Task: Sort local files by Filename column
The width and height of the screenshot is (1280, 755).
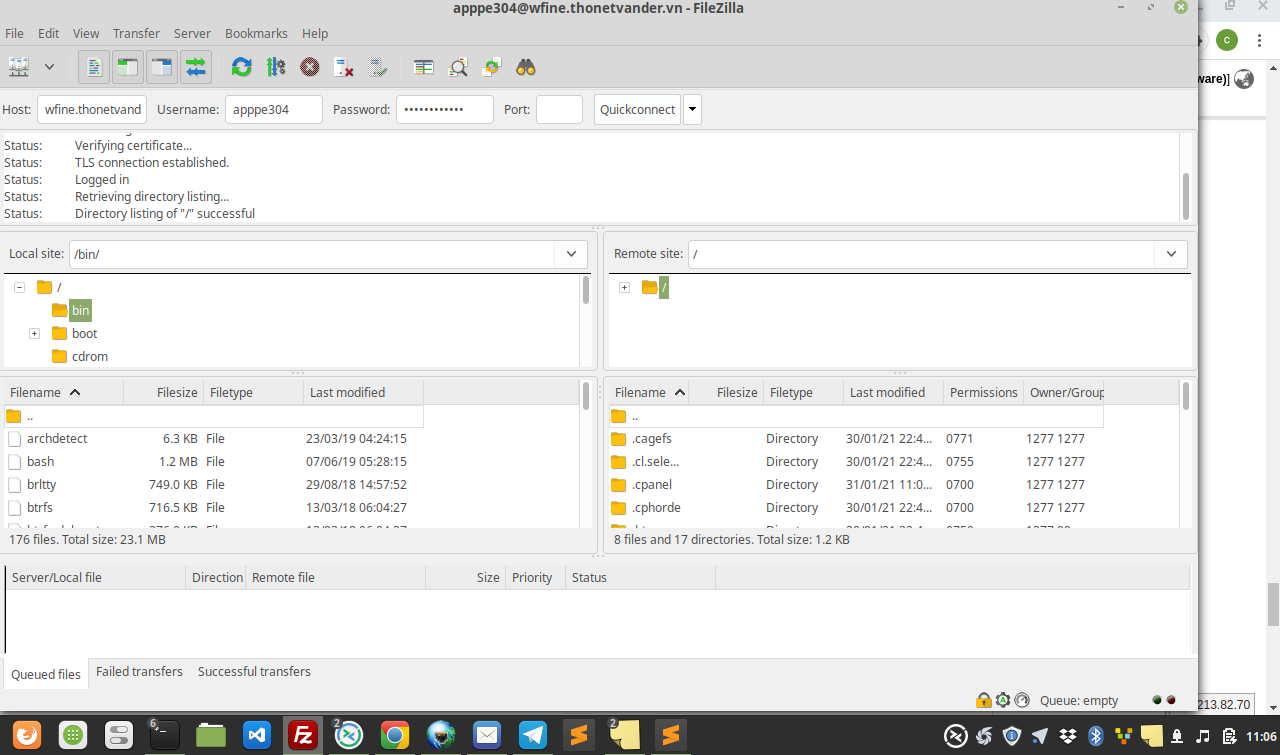Action: coord(64,392)
